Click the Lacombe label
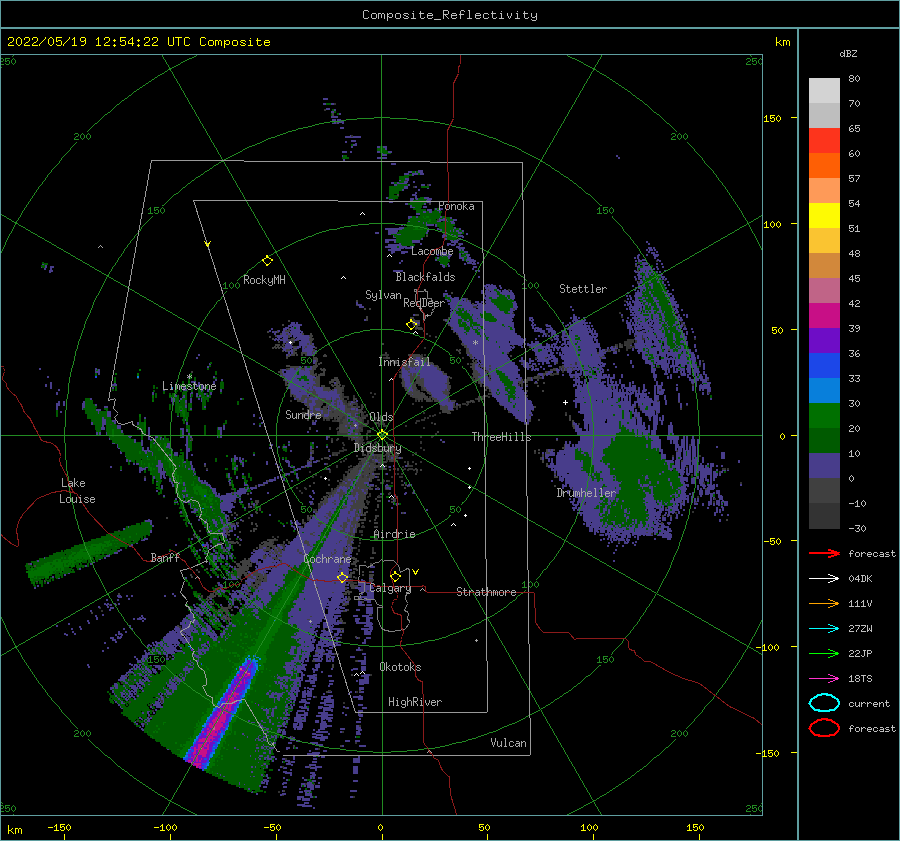 click(432, 251)
